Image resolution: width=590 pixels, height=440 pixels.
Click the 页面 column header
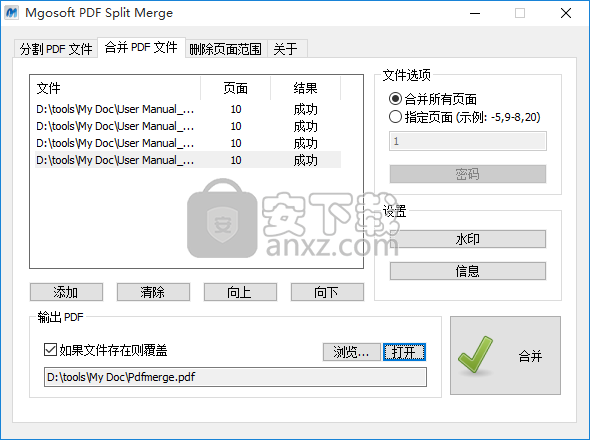tap(236, 88)
